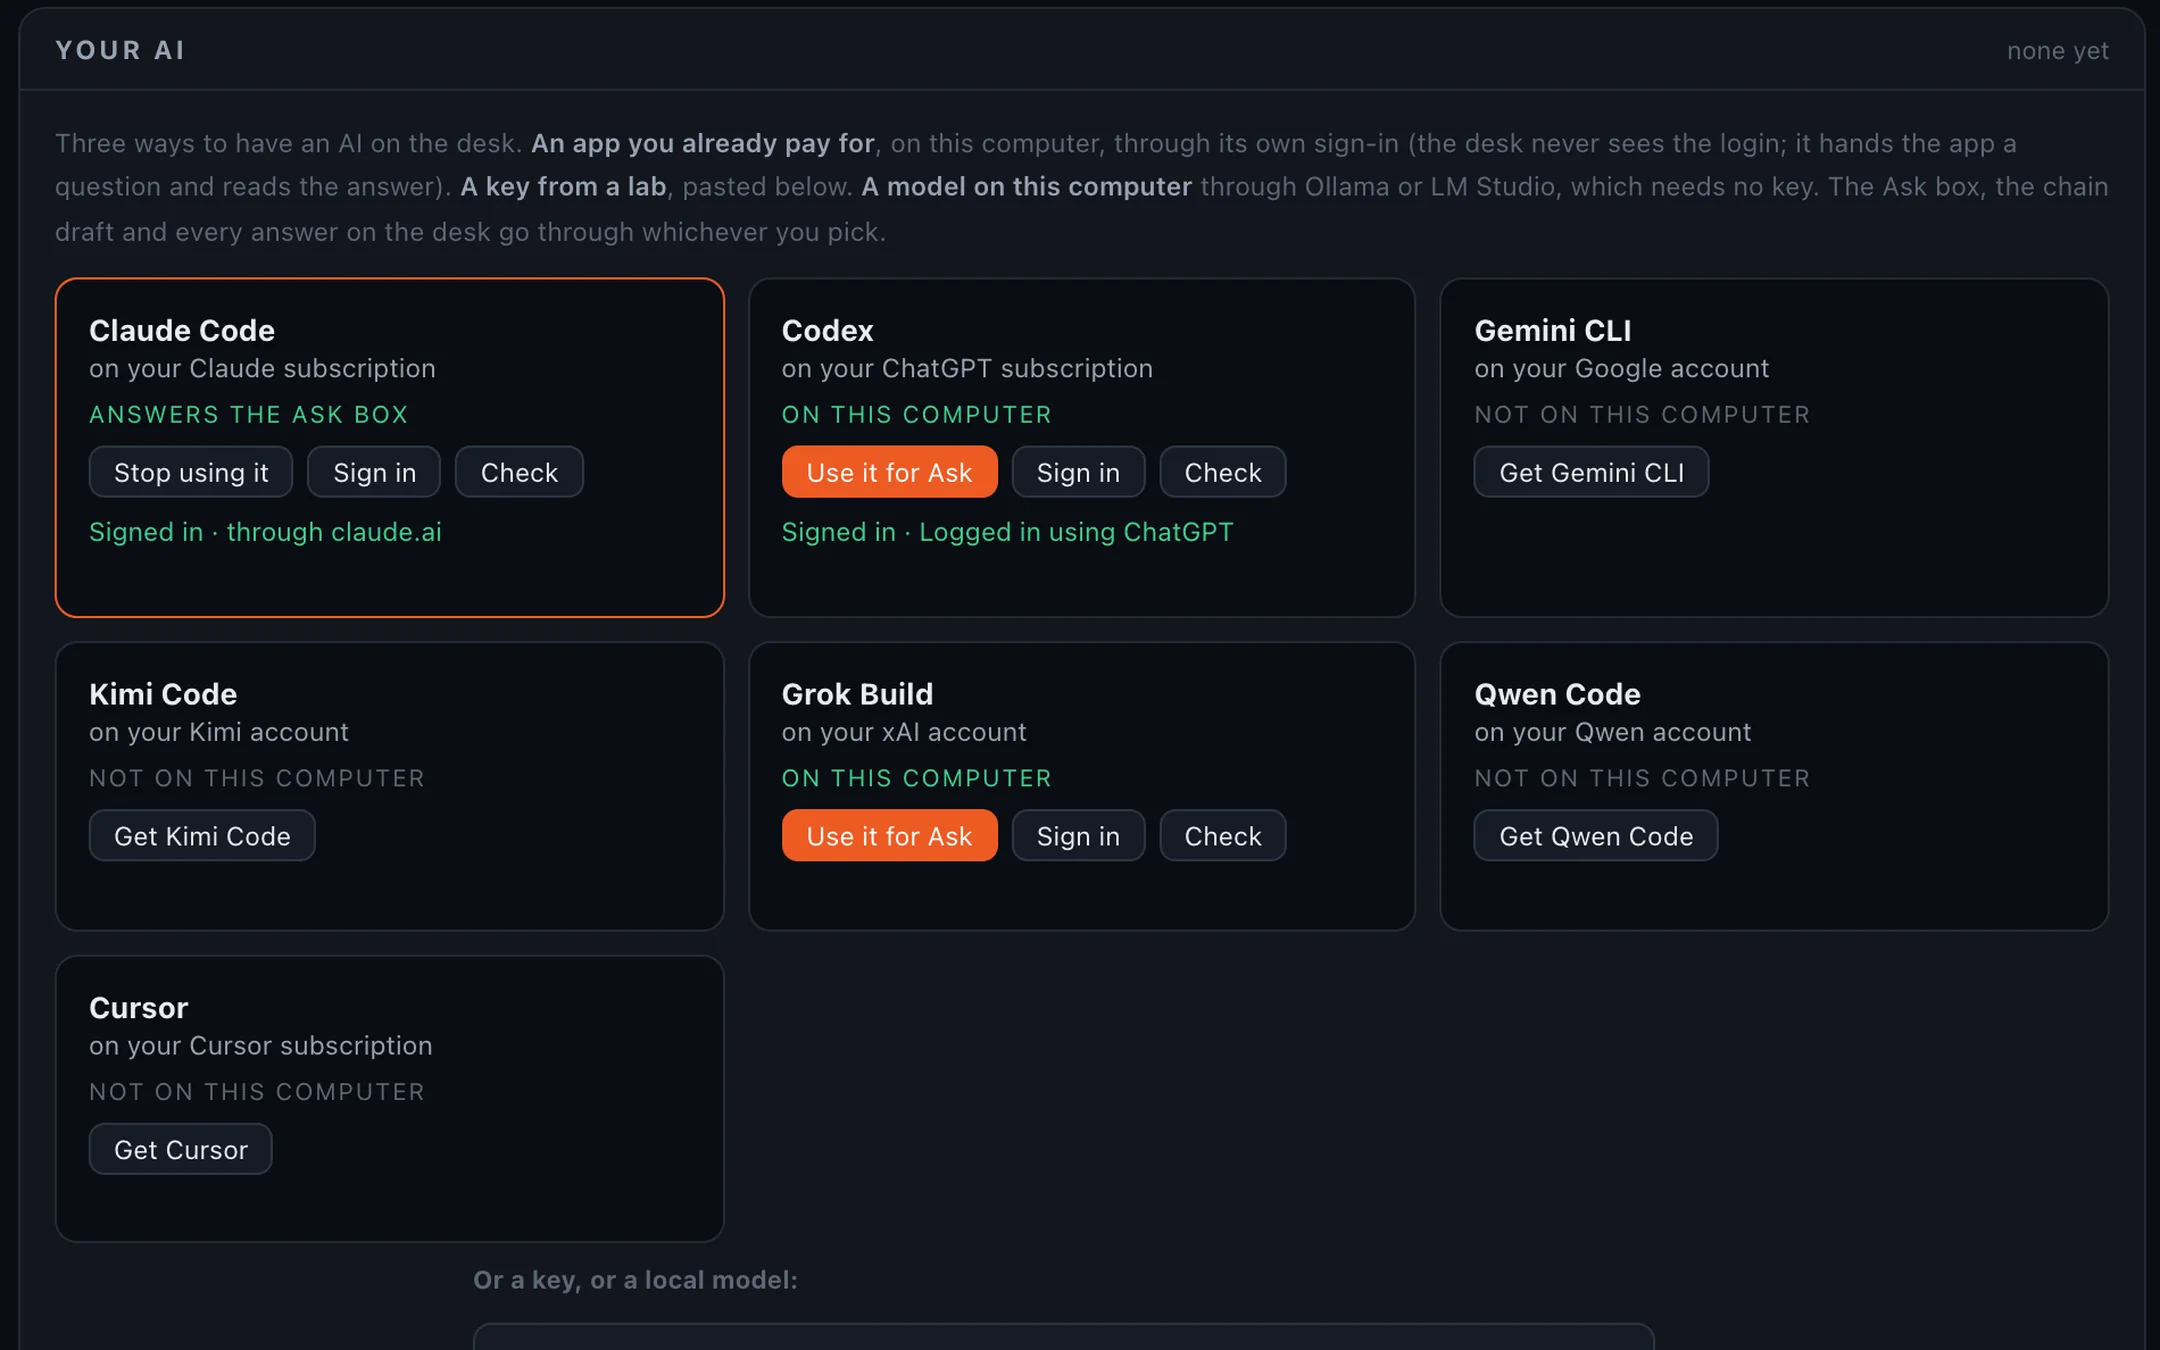Use Grok Build for Ask
This screenshot has width=2160, height=1350.
889,836
